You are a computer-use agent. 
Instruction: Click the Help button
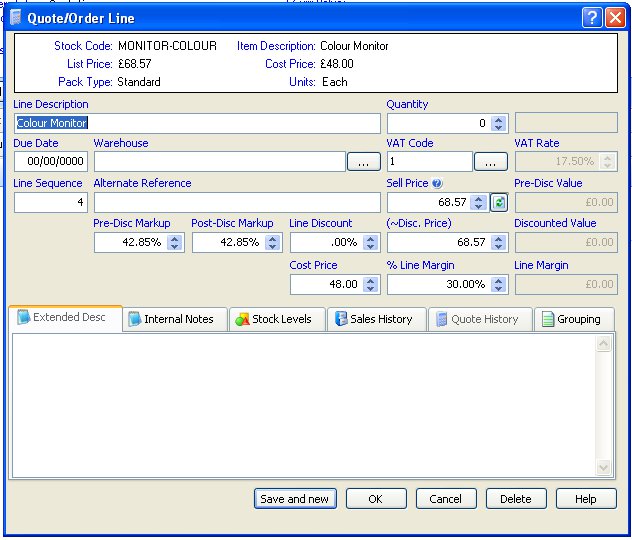click(x=586, y=499)
